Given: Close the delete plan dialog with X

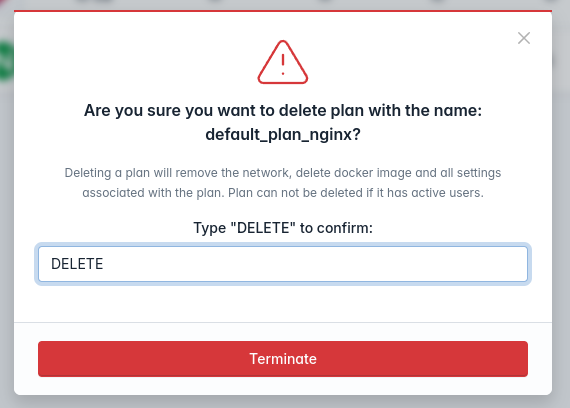Looking at the screenshot, I should (x=524, y=38).
